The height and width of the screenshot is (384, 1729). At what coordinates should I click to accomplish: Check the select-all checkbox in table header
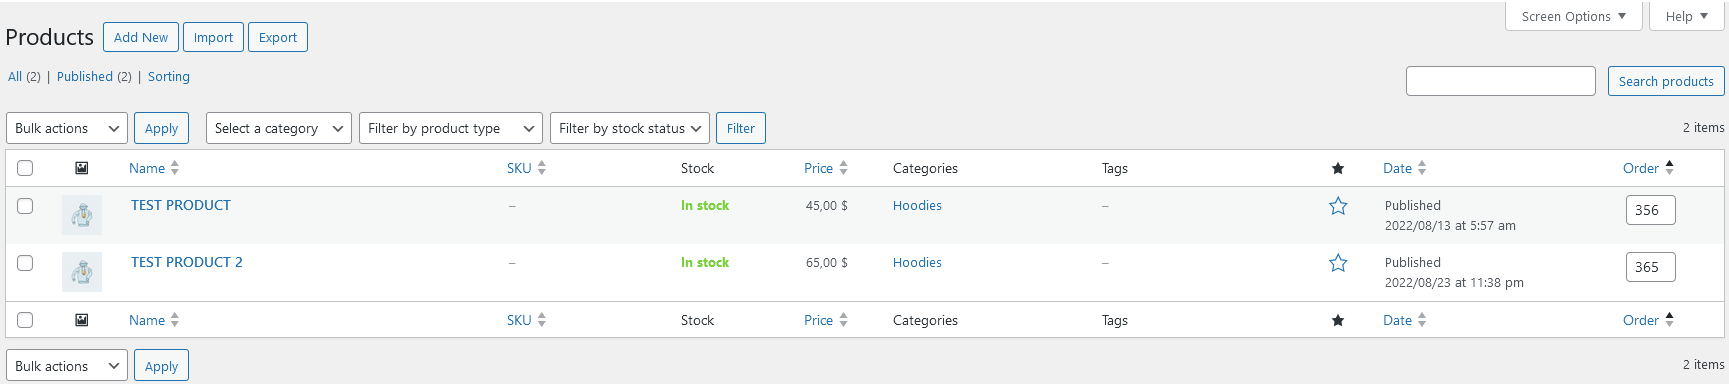[x=25, y=168]
